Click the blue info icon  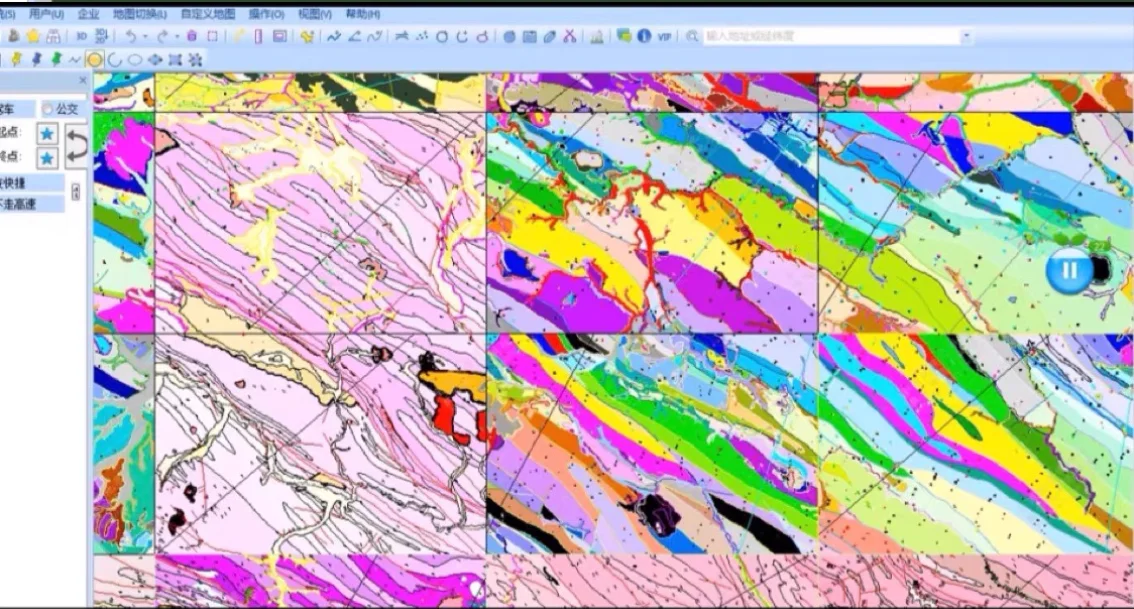pos(644,36)
